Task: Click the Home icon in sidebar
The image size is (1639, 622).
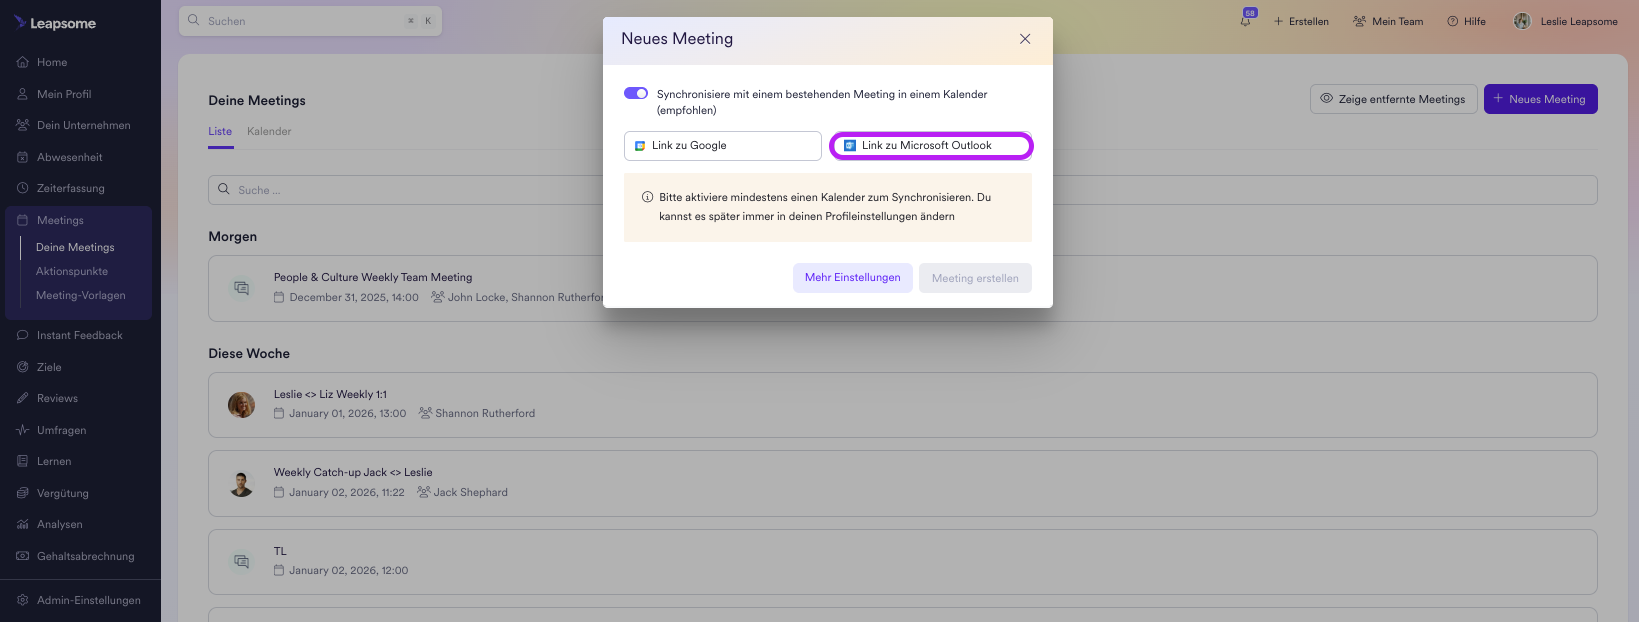Action: [x=23, y=62]
